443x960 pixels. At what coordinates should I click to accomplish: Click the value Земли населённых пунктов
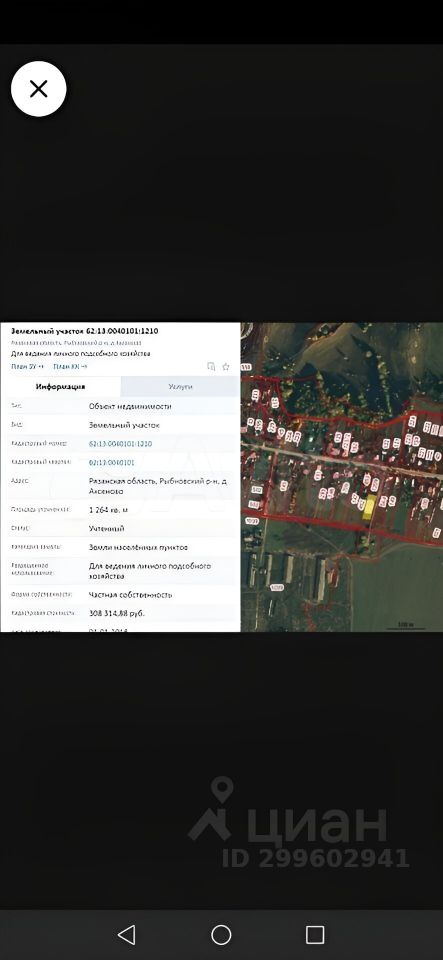click(x=138, y=547)
